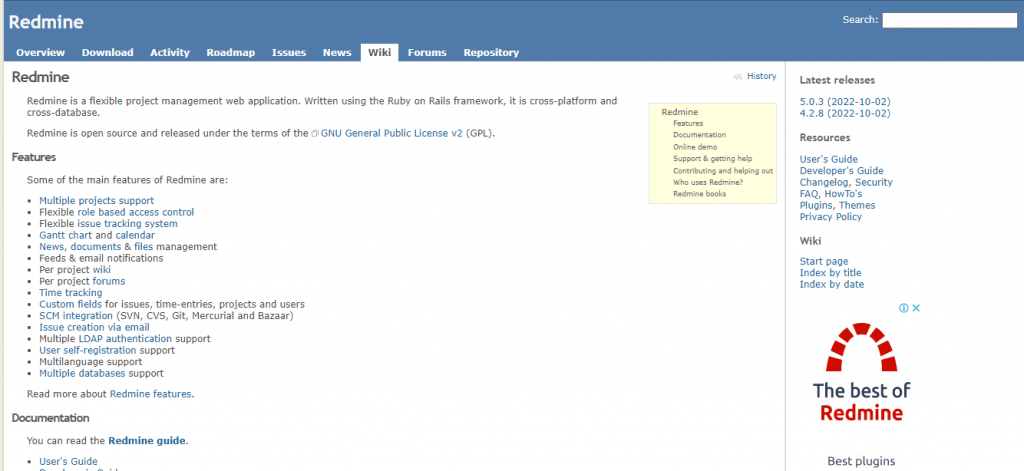Open the User self-registration link
The height and width of the screenshot is (471, 1024).
[x=88, y=351]
